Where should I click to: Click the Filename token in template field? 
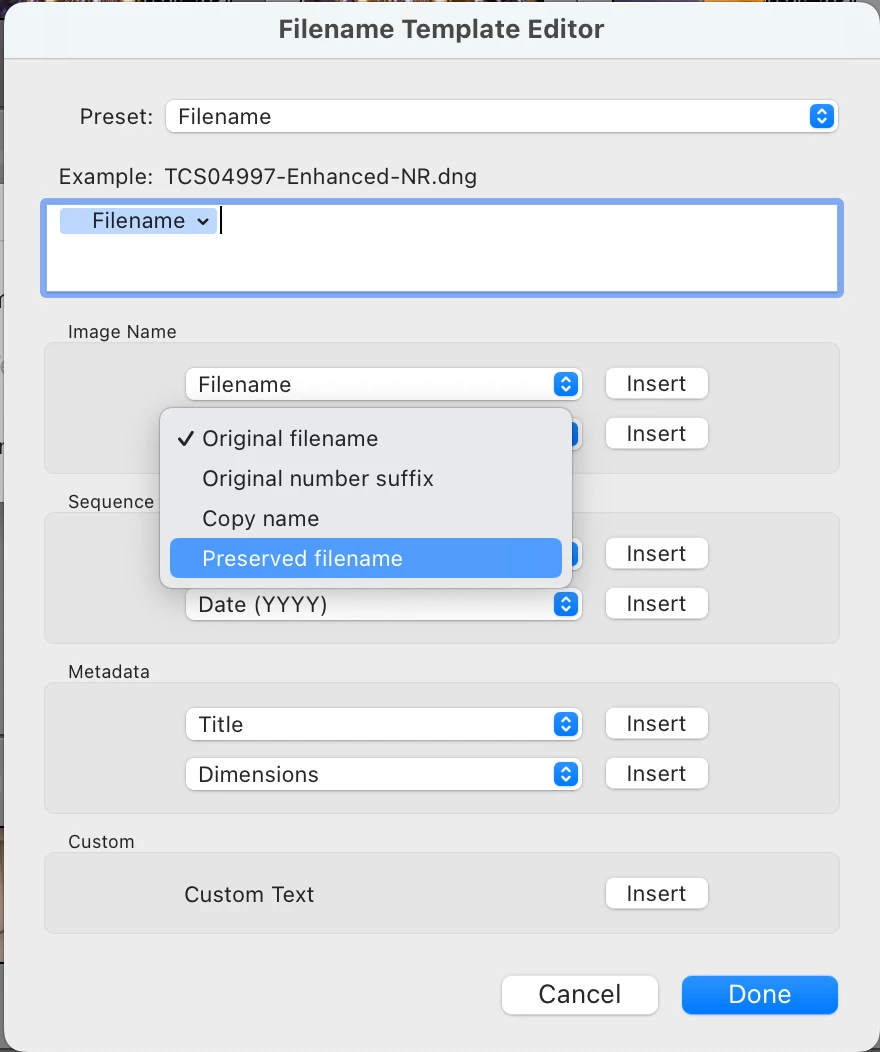[138, 221]
